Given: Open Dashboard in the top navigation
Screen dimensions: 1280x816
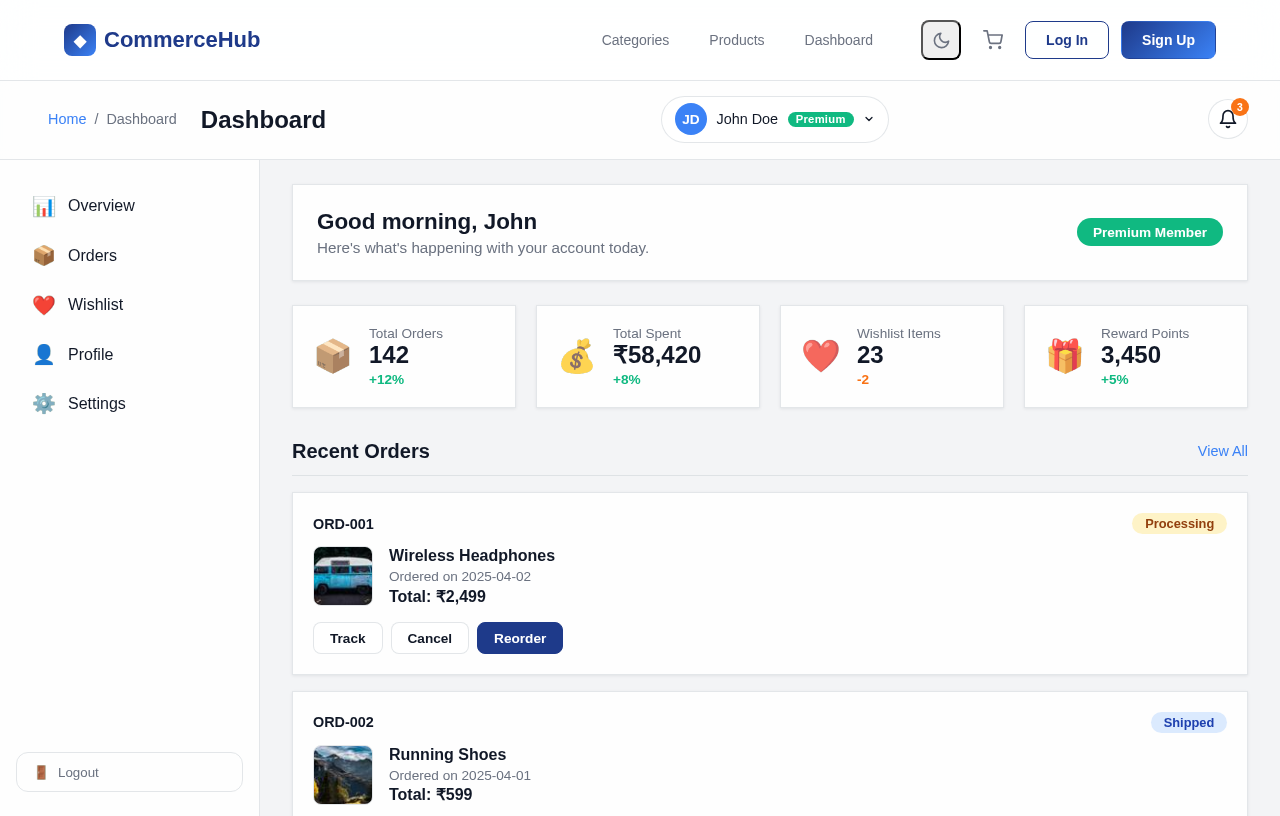Looking at the screenshot, I should (x=839, y=40).
